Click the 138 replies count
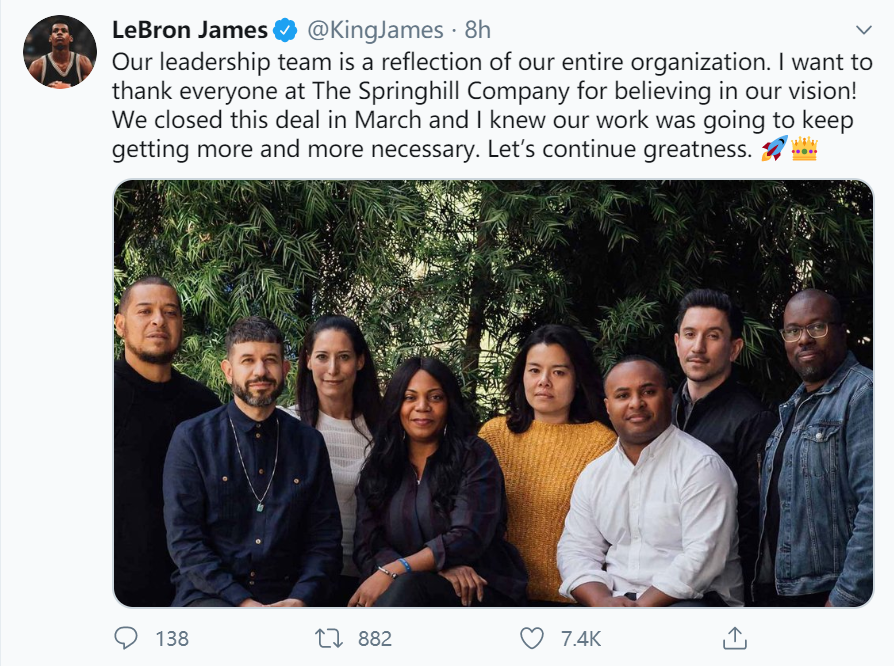Image resolution: width=894 pixels, height=666 pixels. [x=172, y=638]
